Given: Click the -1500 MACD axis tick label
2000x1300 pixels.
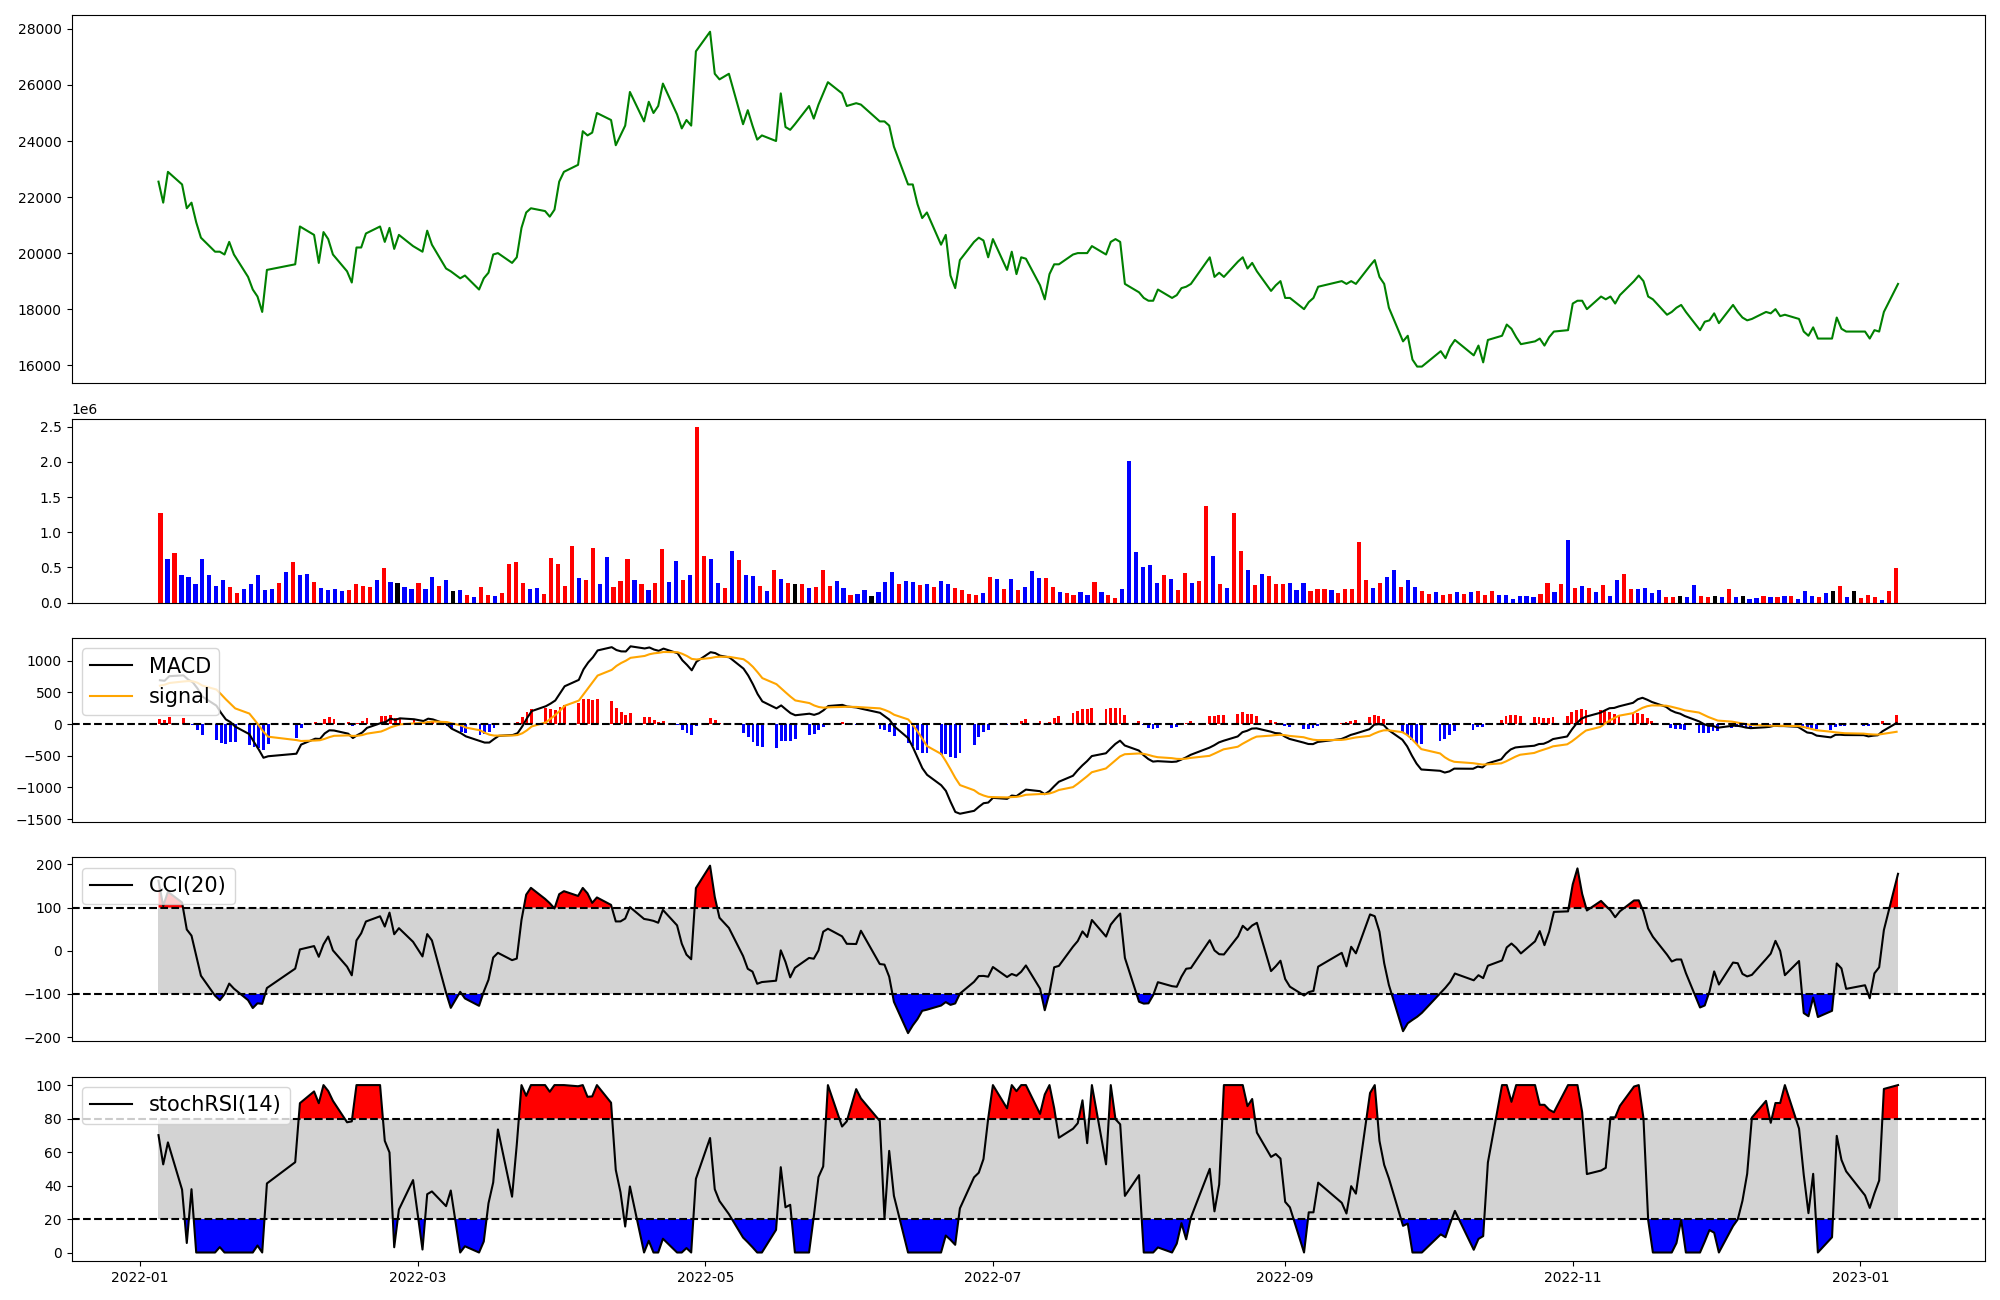Looking at the screenshot, I should [37, 820].
